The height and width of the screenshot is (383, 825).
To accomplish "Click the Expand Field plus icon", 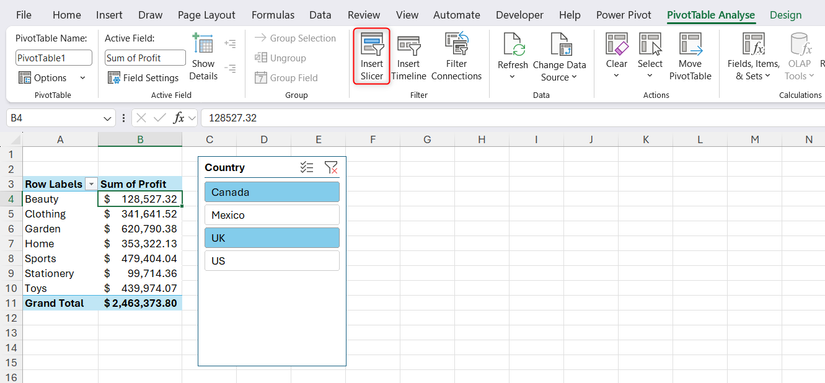I will [x=230, y=44].
